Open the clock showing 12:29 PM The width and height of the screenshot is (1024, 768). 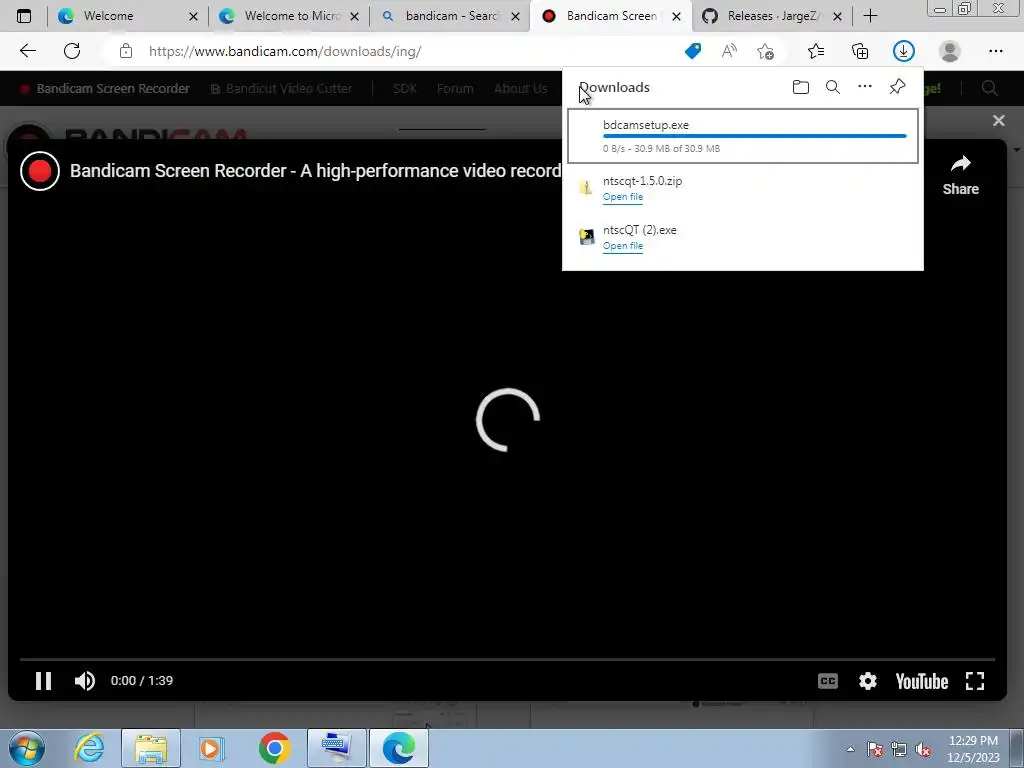pyautogui.click(x=973, y=748)
